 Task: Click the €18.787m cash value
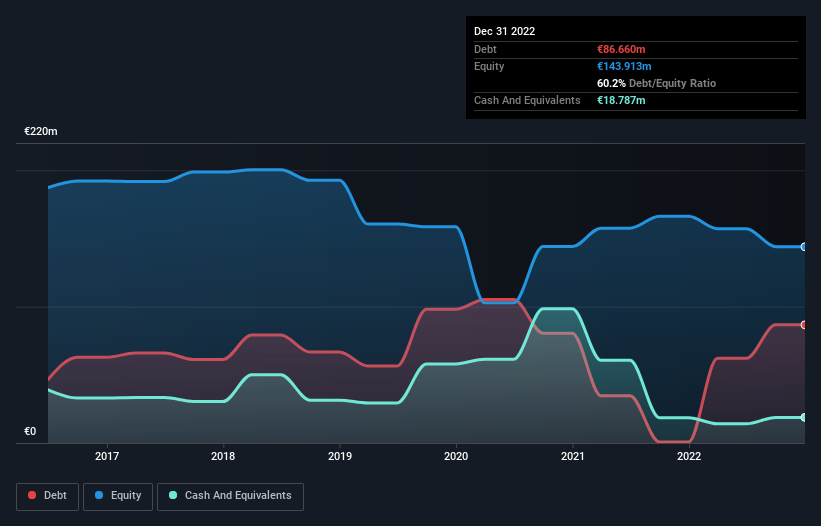click(x=622, y=100)
